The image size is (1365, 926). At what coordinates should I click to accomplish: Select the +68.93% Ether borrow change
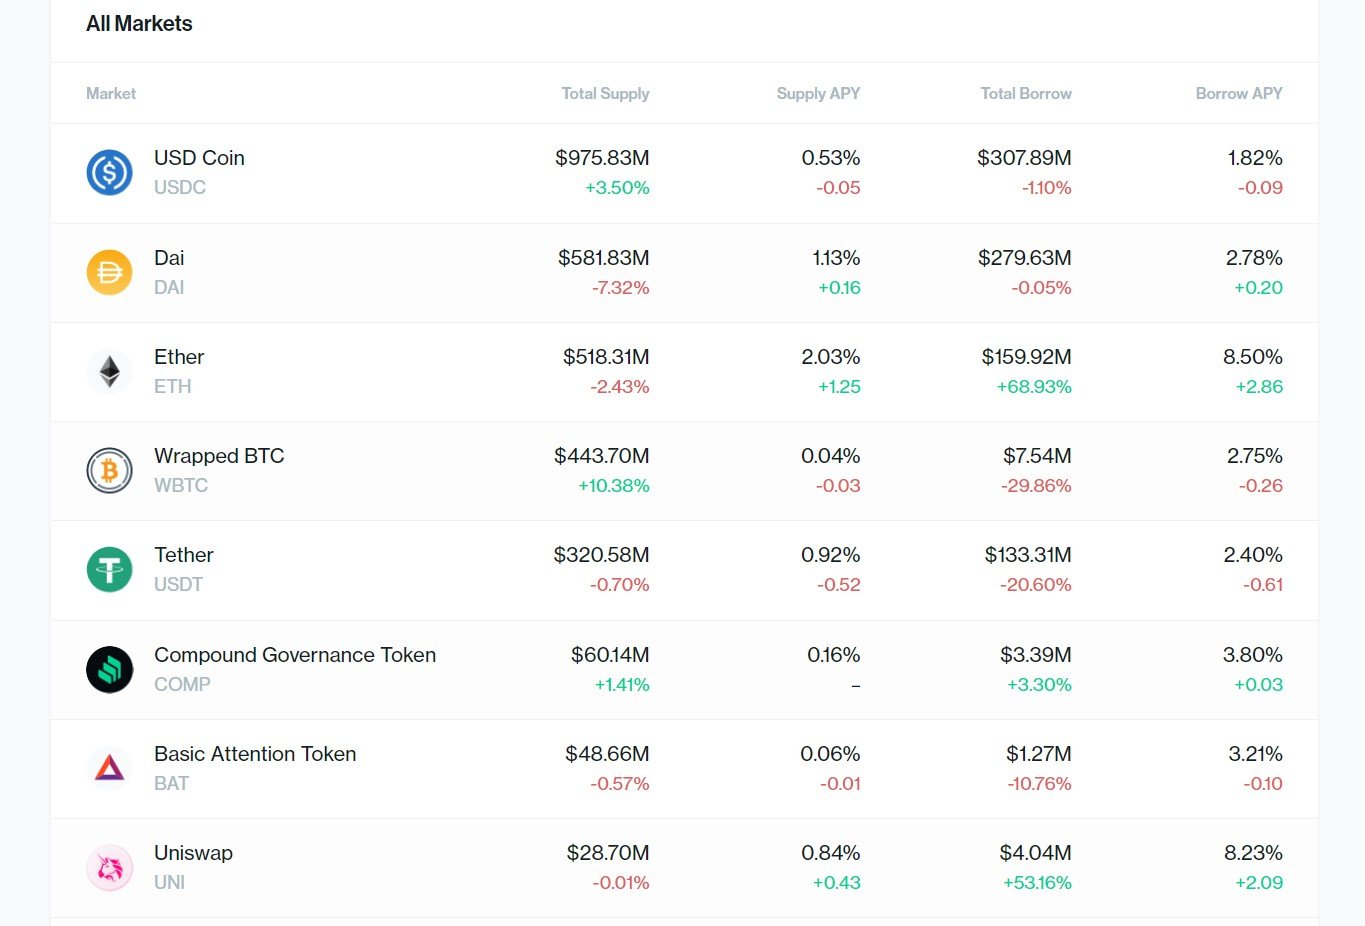click(1034, 387)
